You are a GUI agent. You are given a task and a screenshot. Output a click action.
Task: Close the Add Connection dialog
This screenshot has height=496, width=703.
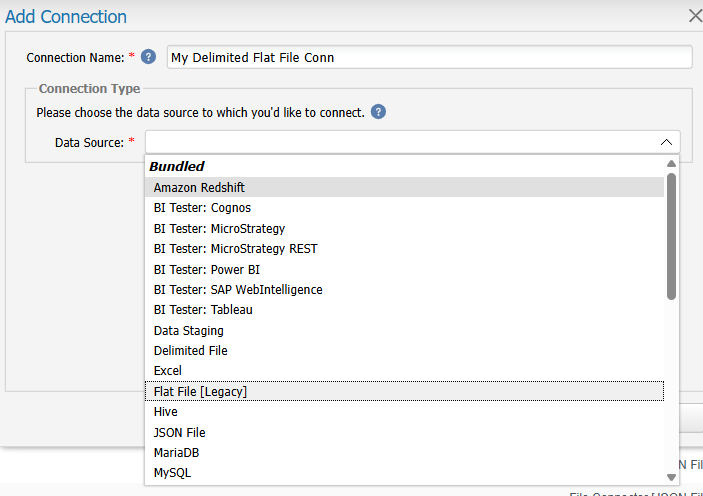695,16
